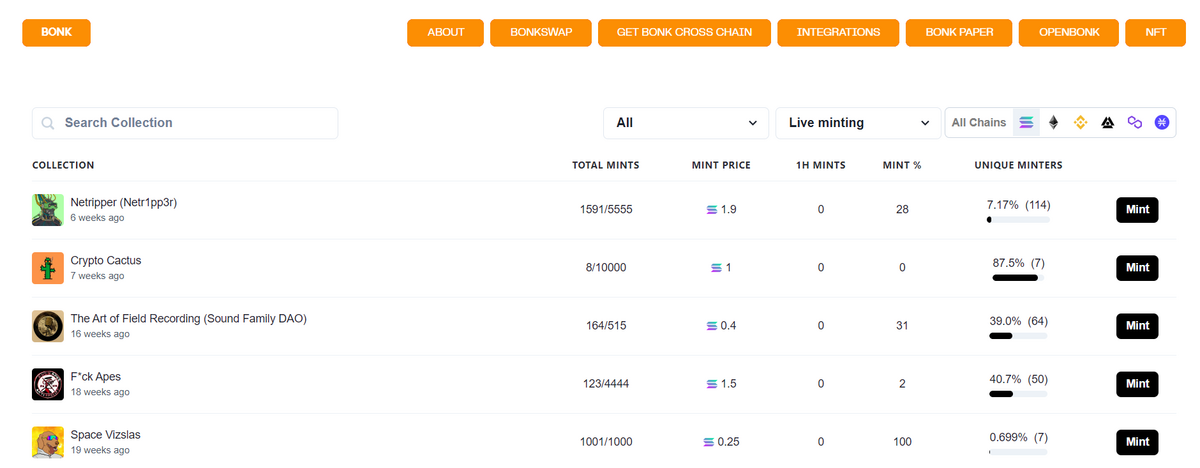Mint the Space Vizslas collection
This screenshot has height=468, width=1200.
(1137, 442)
